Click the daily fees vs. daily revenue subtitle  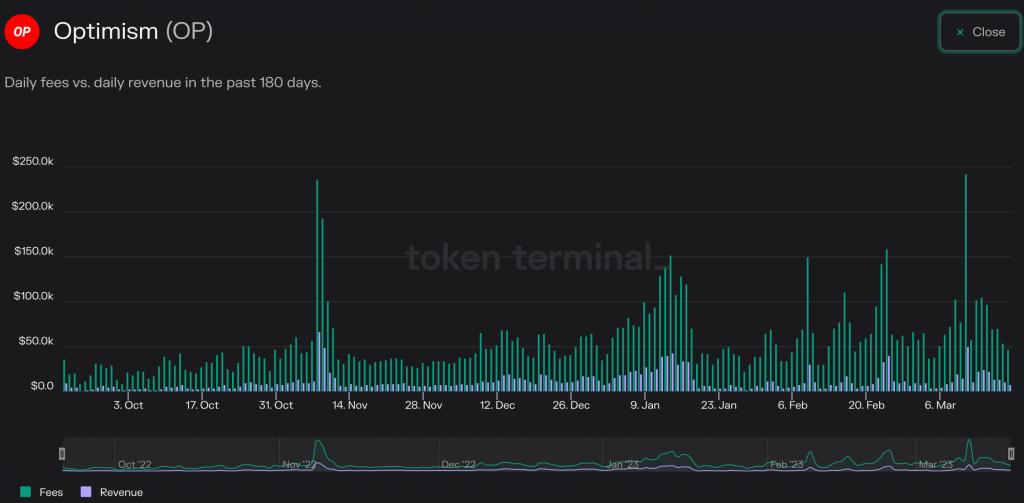[x=163, y=83]
